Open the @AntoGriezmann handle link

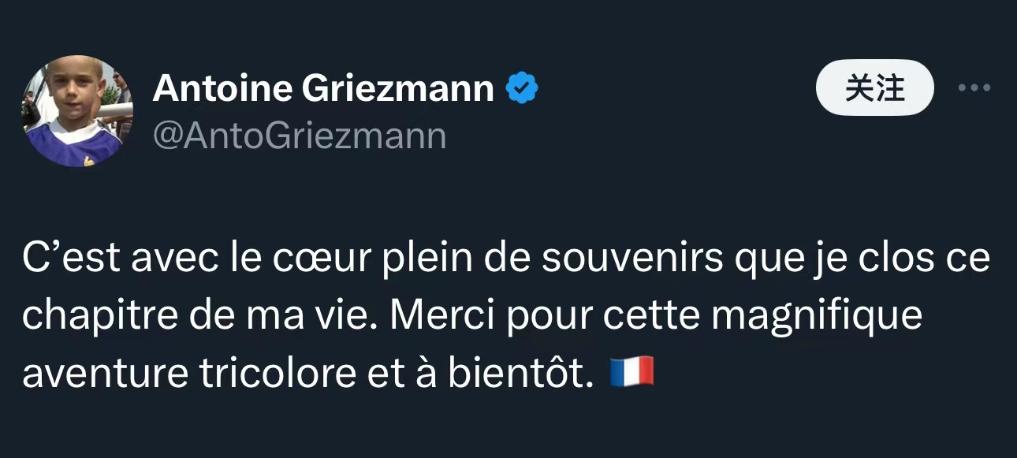[x=299, y=135]
